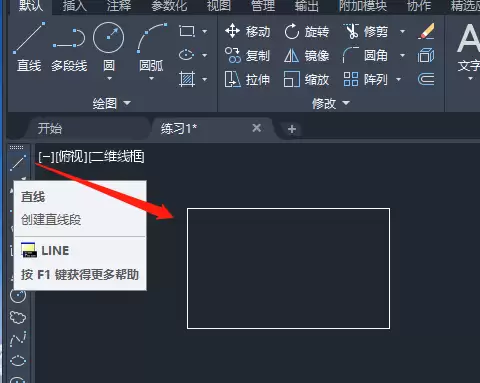Click Spline icon on left toolbar
The width and height of the screenshot is (480, 383).
(x=18, y=339)
